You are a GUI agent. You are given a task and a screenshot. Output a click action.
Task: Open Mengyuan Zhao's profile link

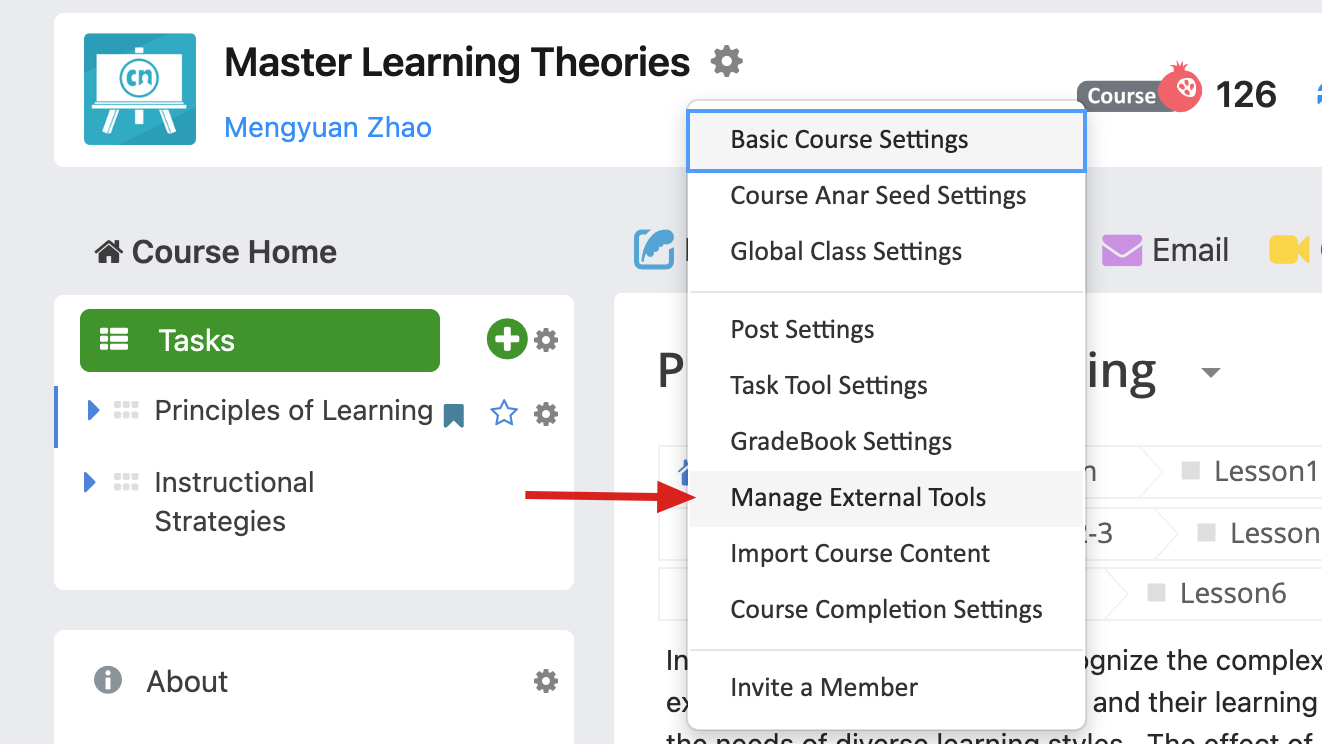click(x=328, y=128)
